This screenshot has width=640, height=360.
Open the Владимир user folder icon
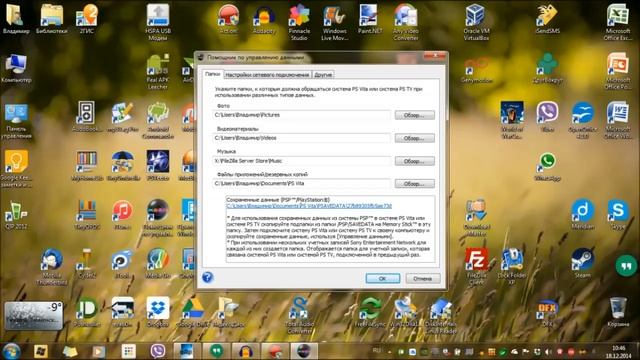point(16,19)
